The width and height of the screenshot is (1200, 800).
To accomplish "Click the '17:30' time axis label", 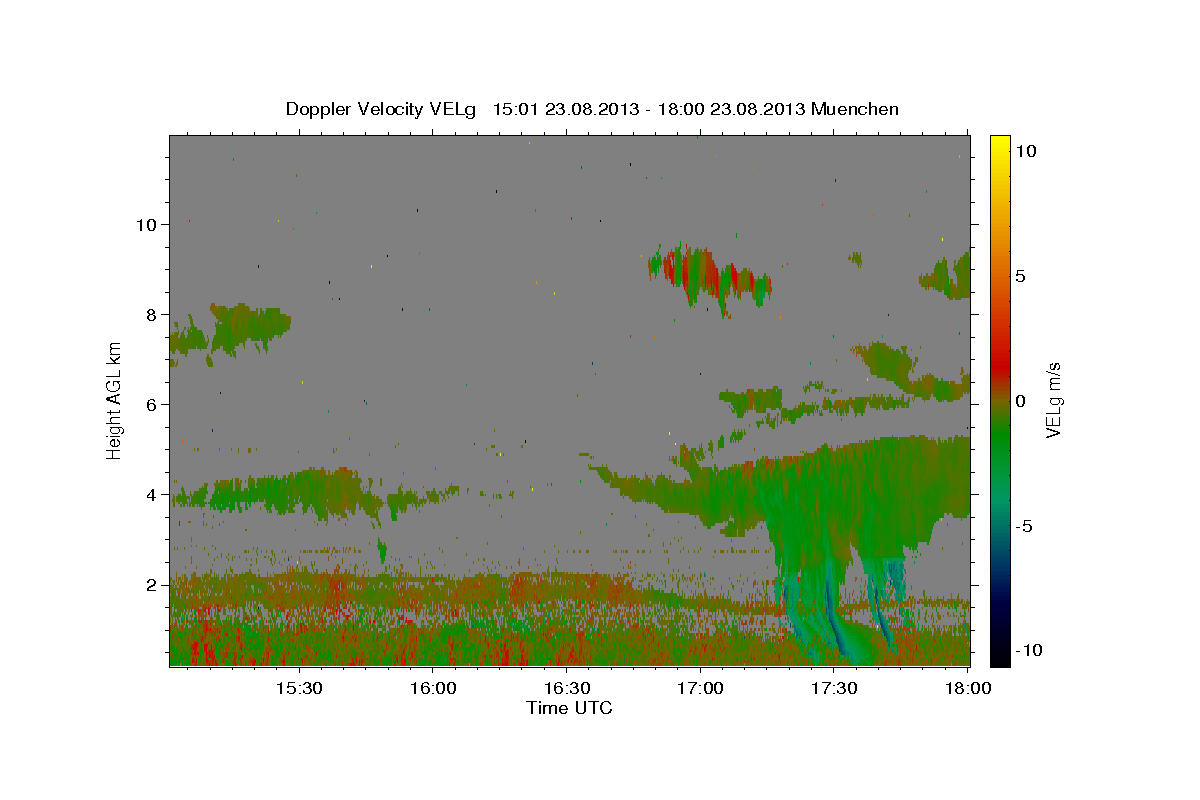I will (834, 689).
